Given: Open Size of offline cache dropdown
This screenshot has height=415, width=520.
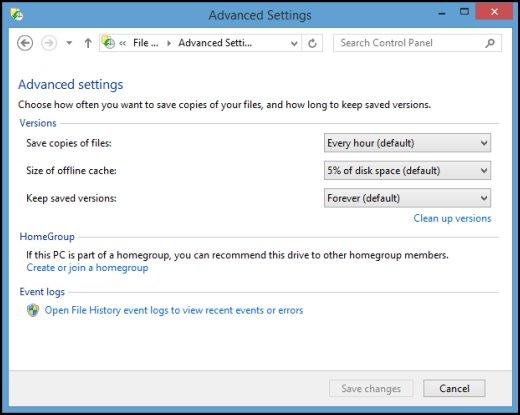Looking at the screenshot, I should [x=407, y=170].
